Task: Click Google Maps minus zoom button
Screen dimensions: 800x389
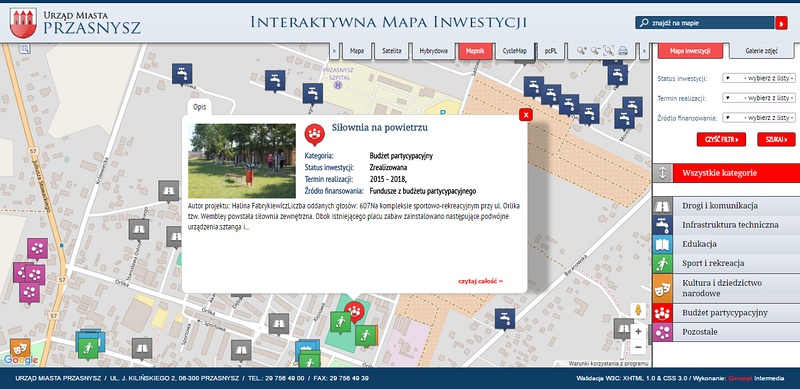Action: tap(638, 348)
